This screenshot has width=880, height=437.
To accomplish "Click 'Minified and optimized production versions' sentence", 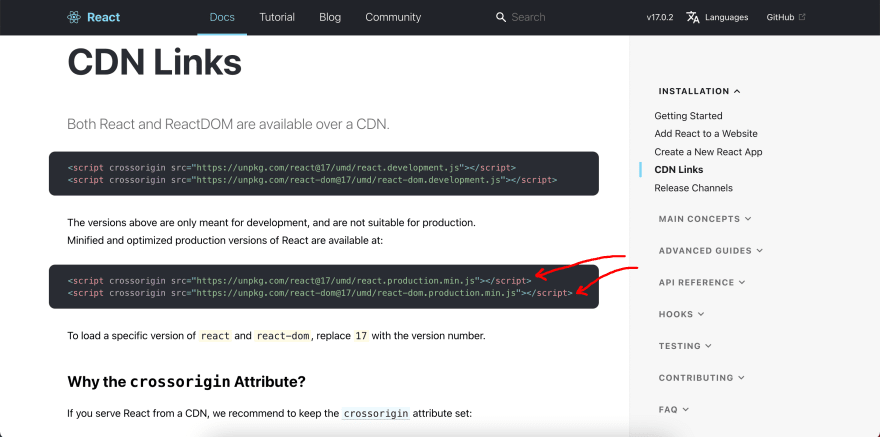I will pos(225,241).
